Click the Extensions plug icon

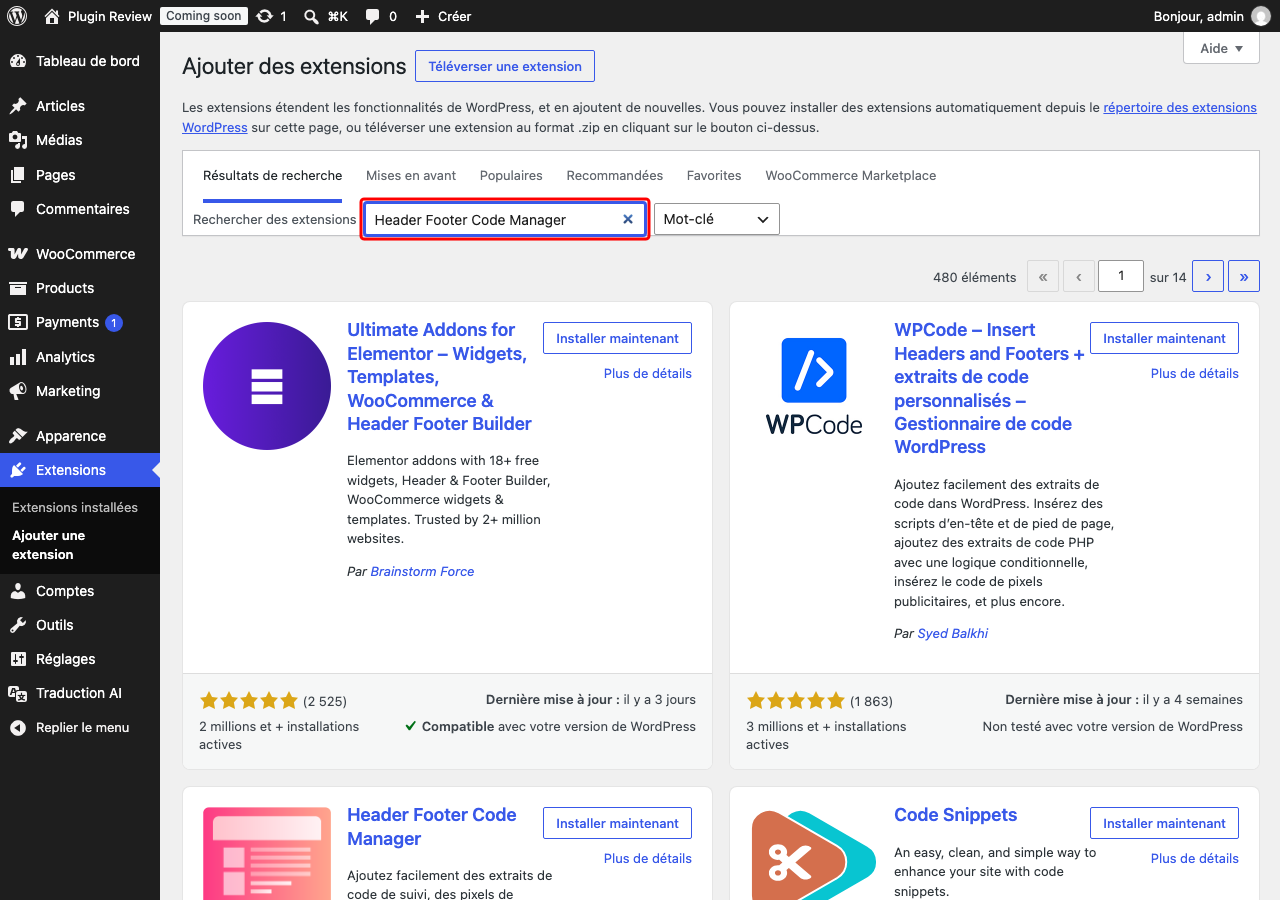pyautogui.click(x=18, y=470)
